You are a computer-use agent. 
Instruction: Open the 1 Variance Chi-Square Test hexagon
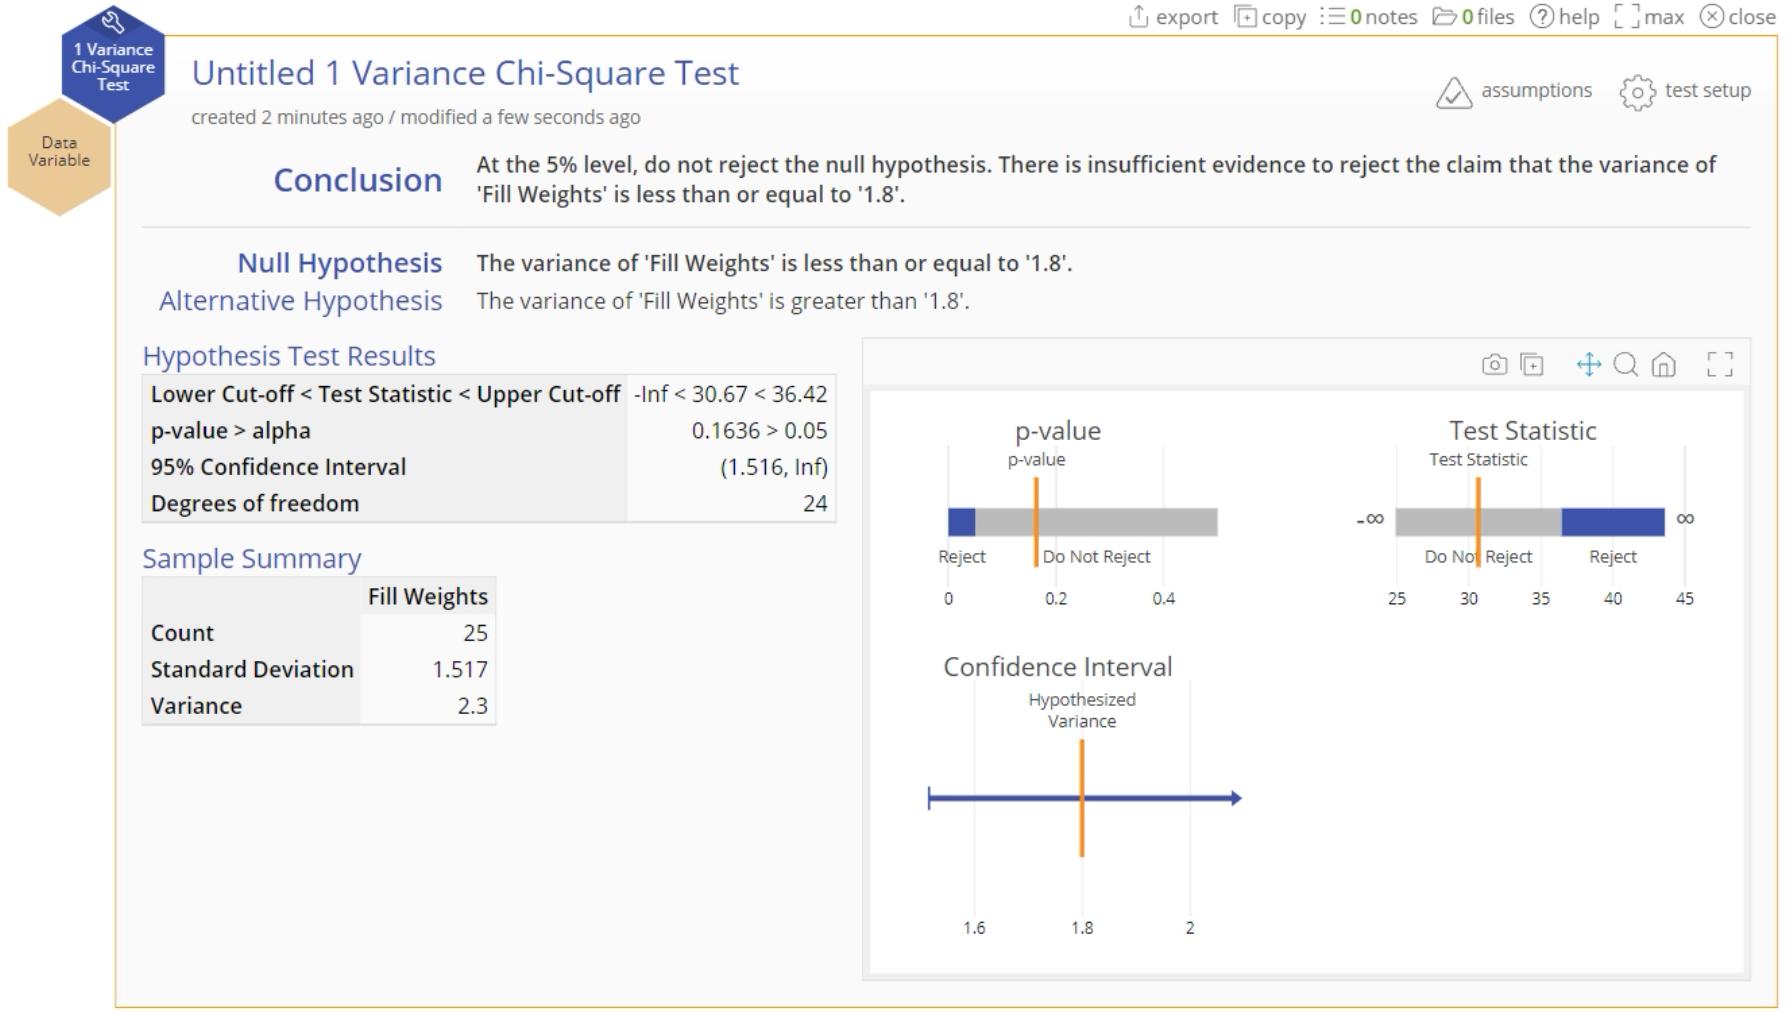click(x=113, y=62)
